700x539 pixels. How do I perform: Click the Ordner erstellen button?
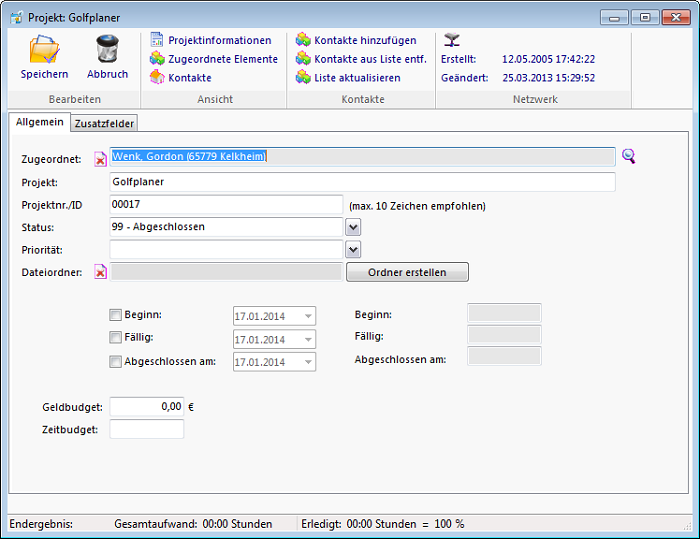pyautogui.click(x=407, y=272)
